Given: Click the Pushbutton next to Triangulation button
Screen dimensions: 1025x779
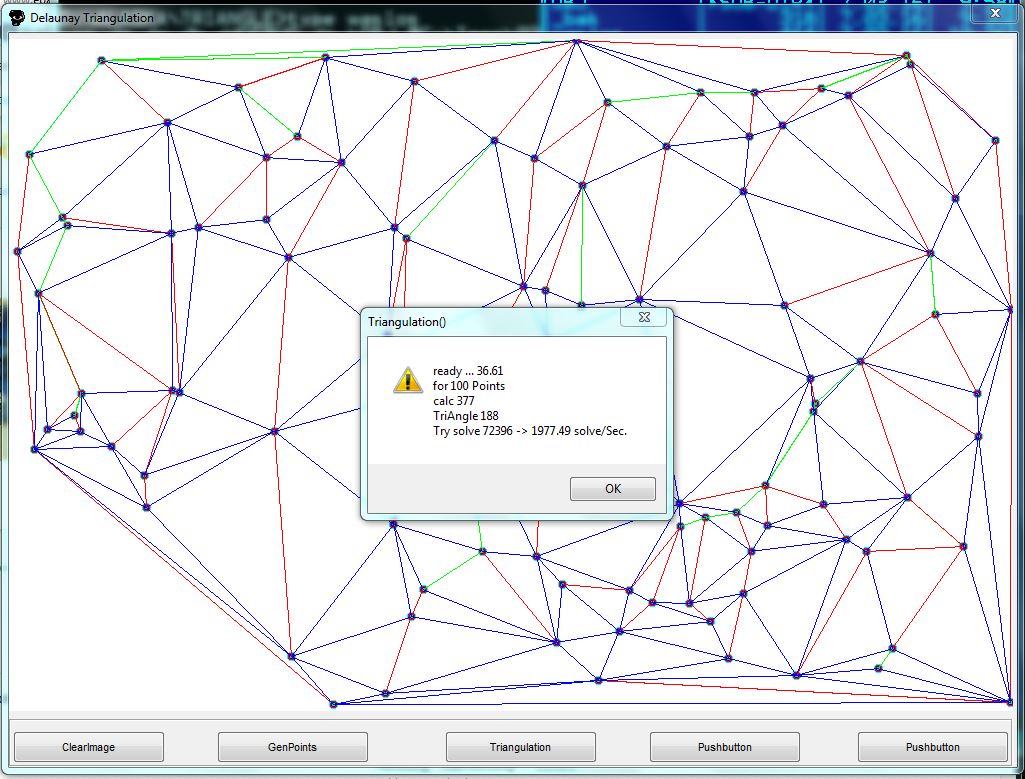Looking at the screenshot, I should pos(724,747).
